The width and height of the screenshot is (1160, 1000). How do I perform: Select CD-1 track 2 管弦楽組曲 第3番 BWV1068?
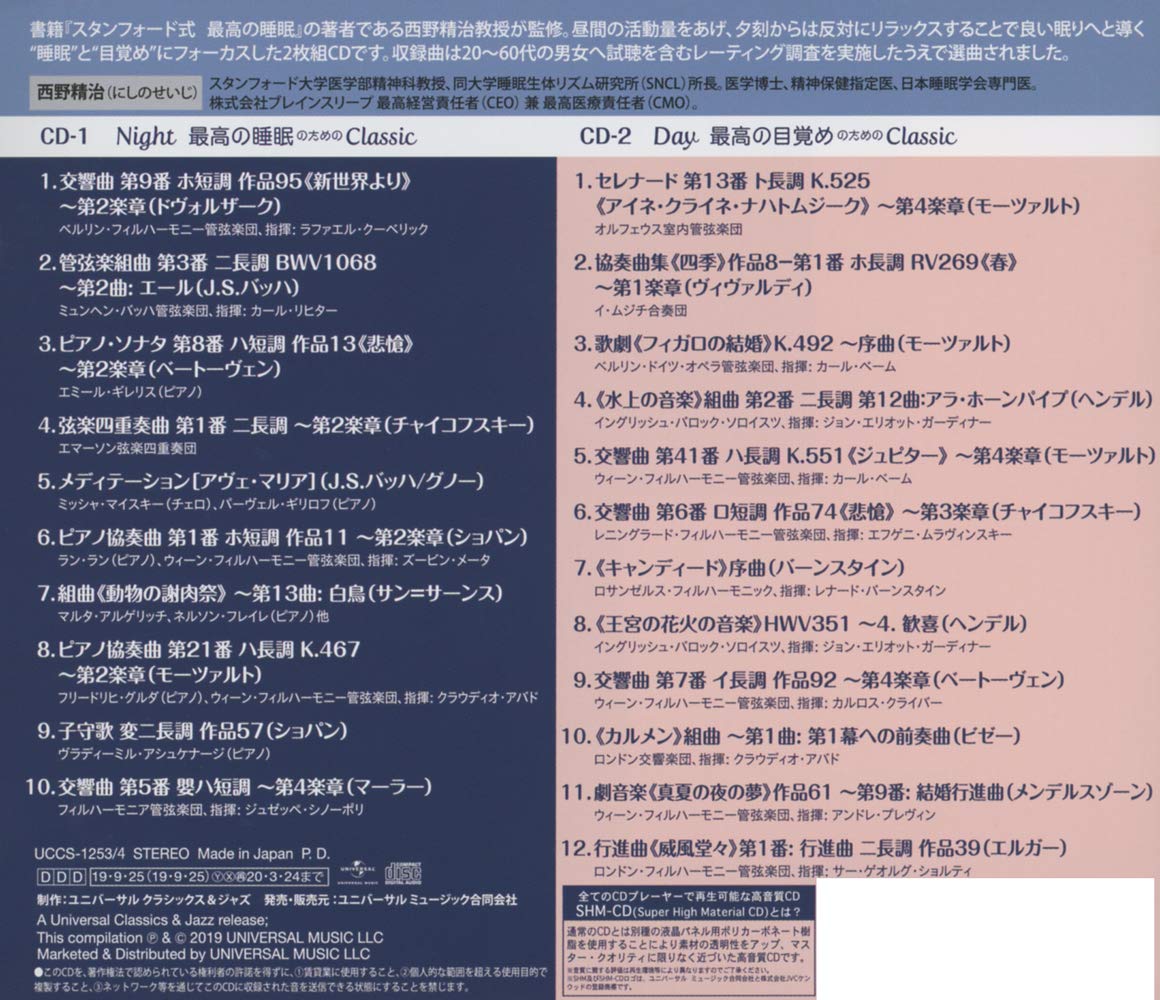tap(207, 274)
